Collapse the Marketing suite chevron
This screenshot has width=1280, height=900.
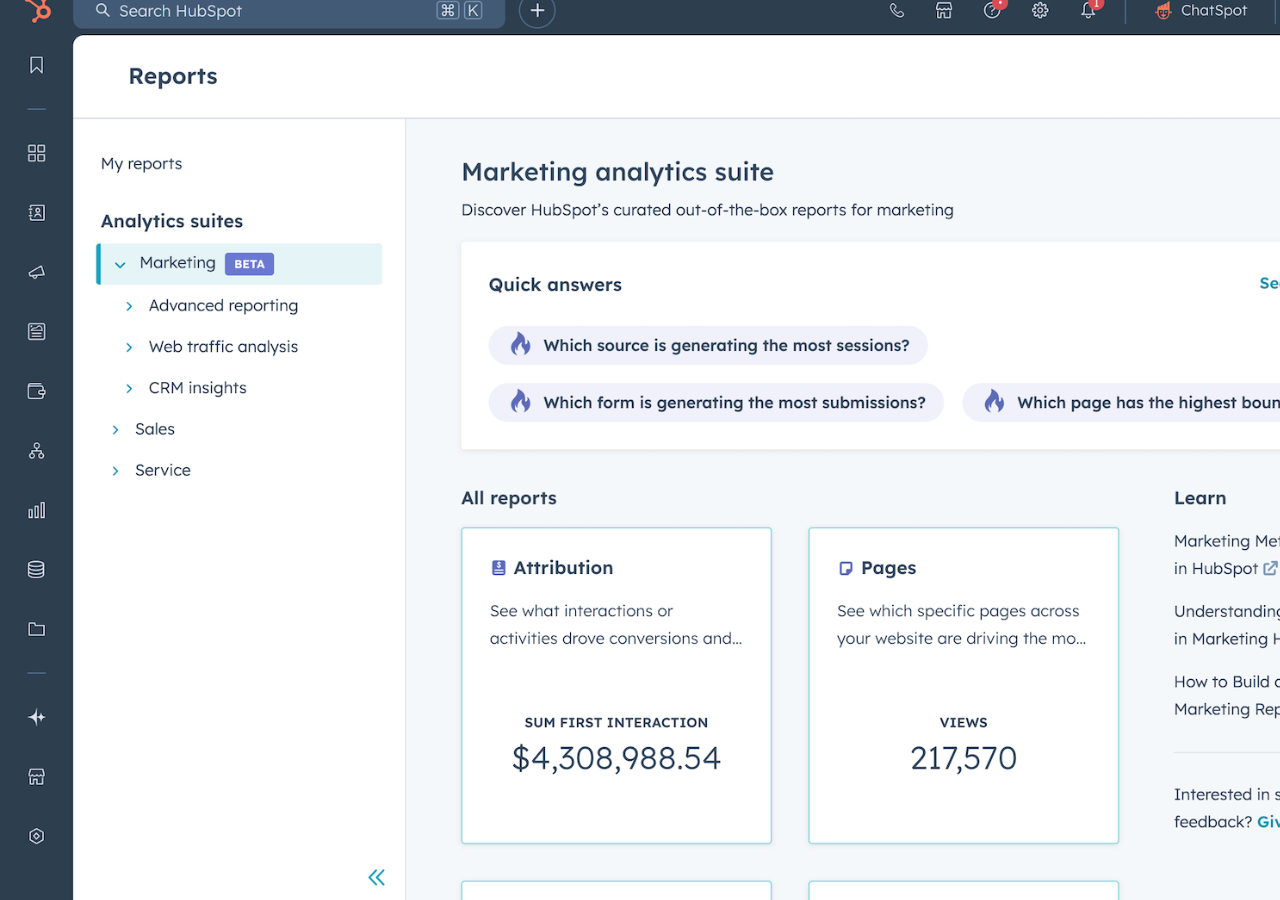(x=120, y=265)
